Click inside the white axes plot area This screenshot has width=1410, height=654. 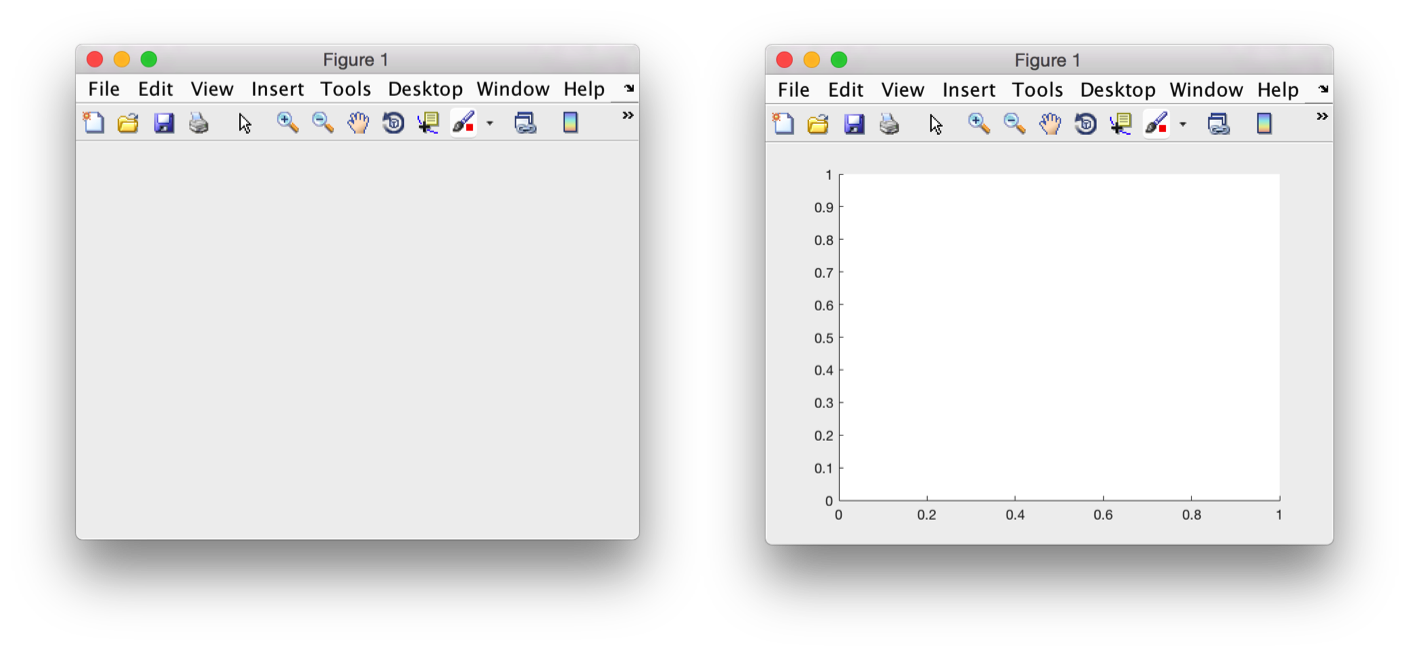[x=1059, y=337]
